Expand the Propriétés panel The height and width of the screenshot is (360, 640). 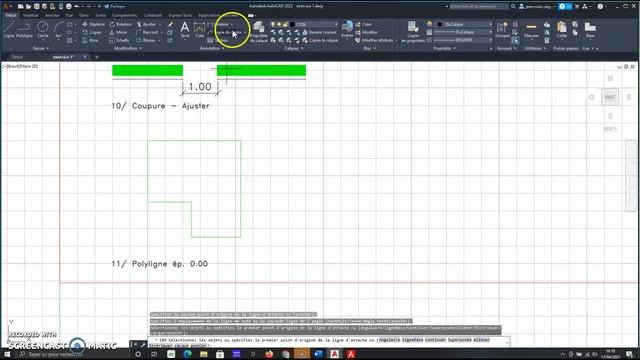(x=444, y=49)
